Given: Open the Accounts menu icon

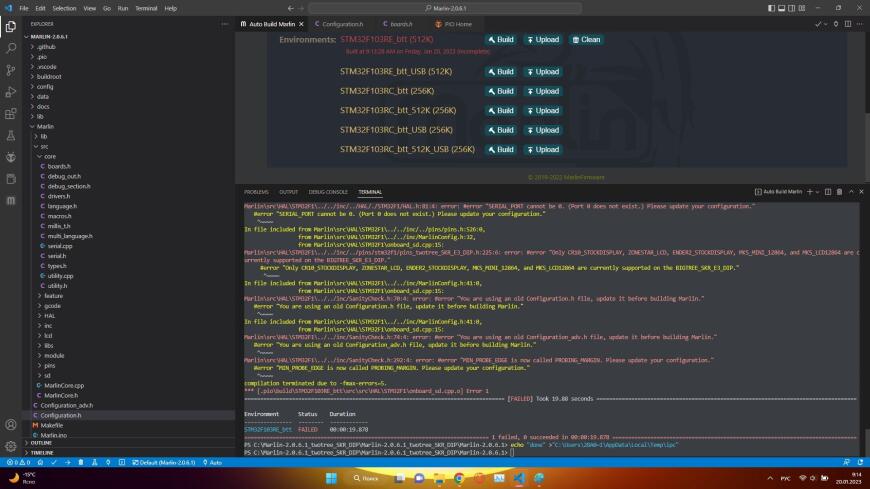Looking at the screenshot, I should (x=11, y=425).
